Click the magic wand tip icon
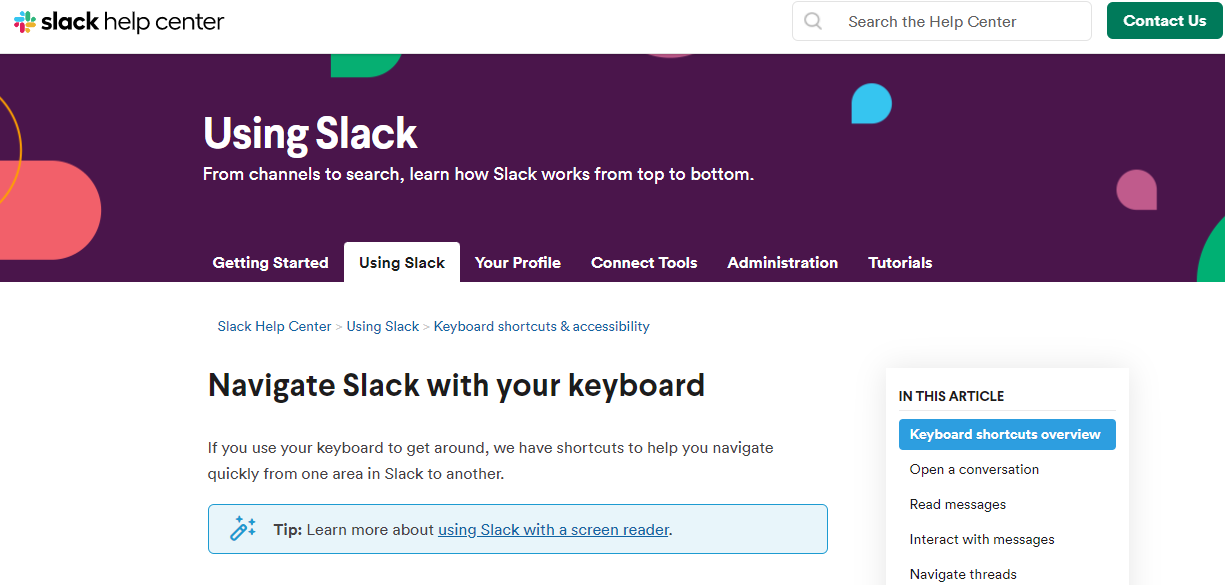Viewport: 1225px width, 585px height. (x=243, y=529)
